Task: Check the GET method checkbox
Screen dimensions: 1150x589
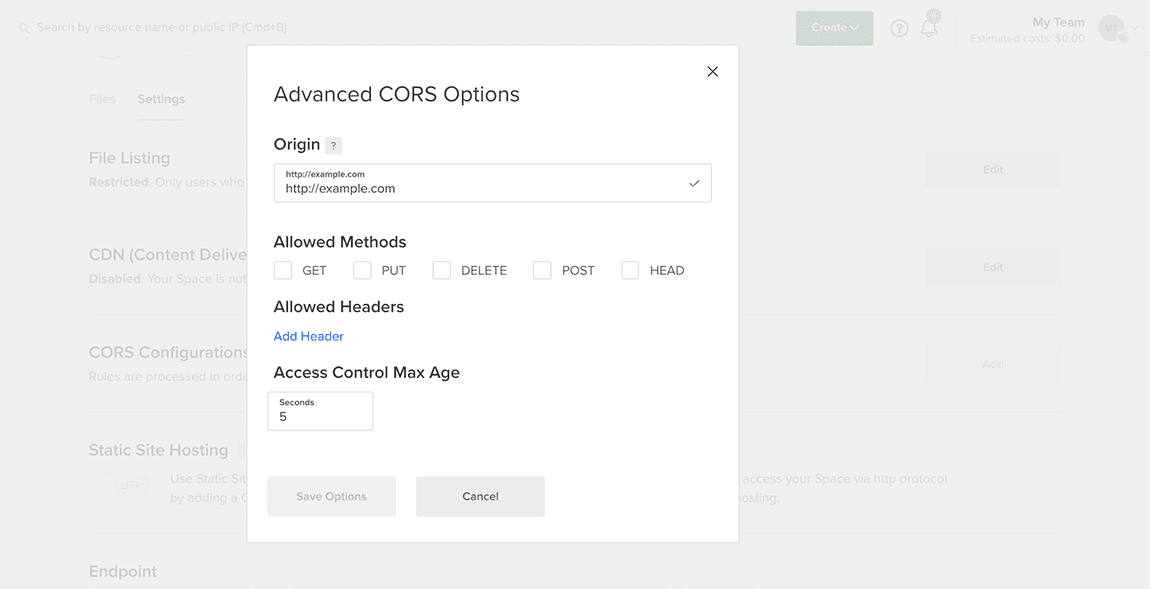Action: [x=283, y=270]
